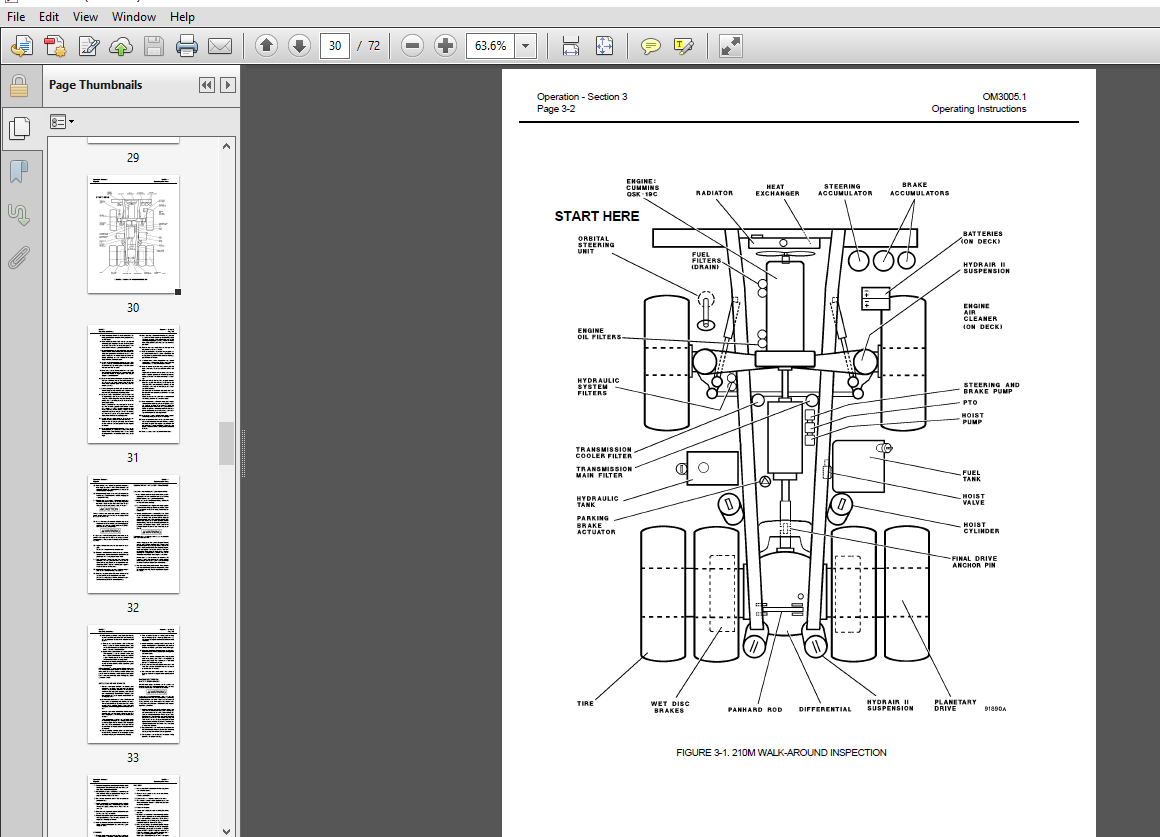Click the 'OM3005.1' header text
Viewport: 1160px width, 837px height.
[1004, 97]
